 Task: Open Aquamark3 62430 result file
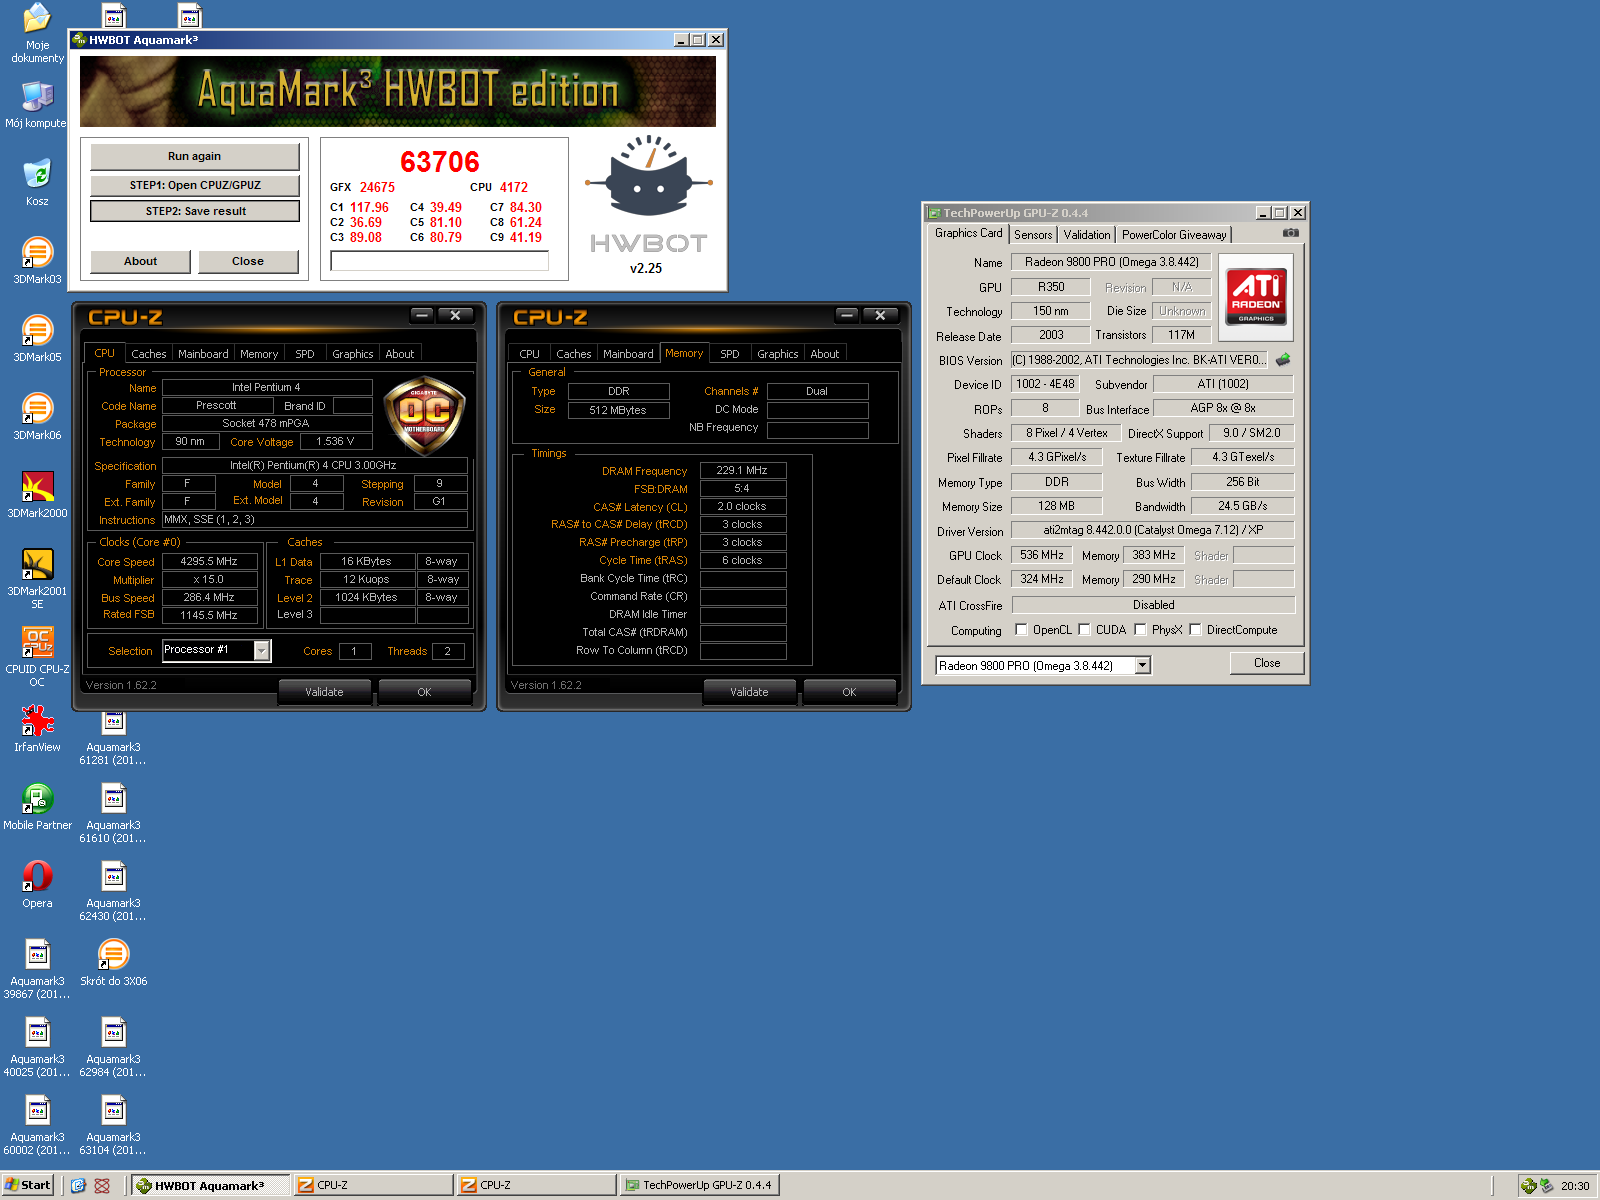pos(113,890)
